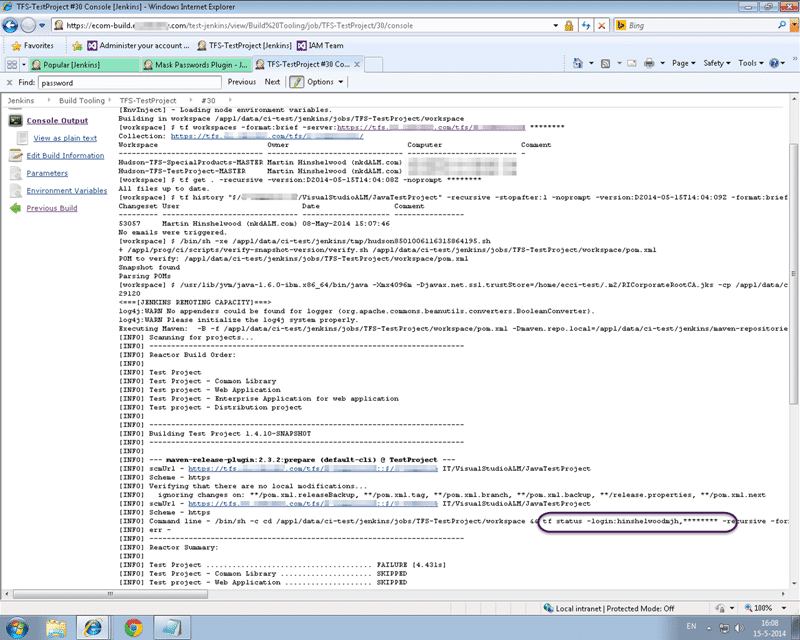Image resolution: width=800 pixels, height=640 pixels.
Task: Open the Console Output sidebar link
Action: coord(57,120)
